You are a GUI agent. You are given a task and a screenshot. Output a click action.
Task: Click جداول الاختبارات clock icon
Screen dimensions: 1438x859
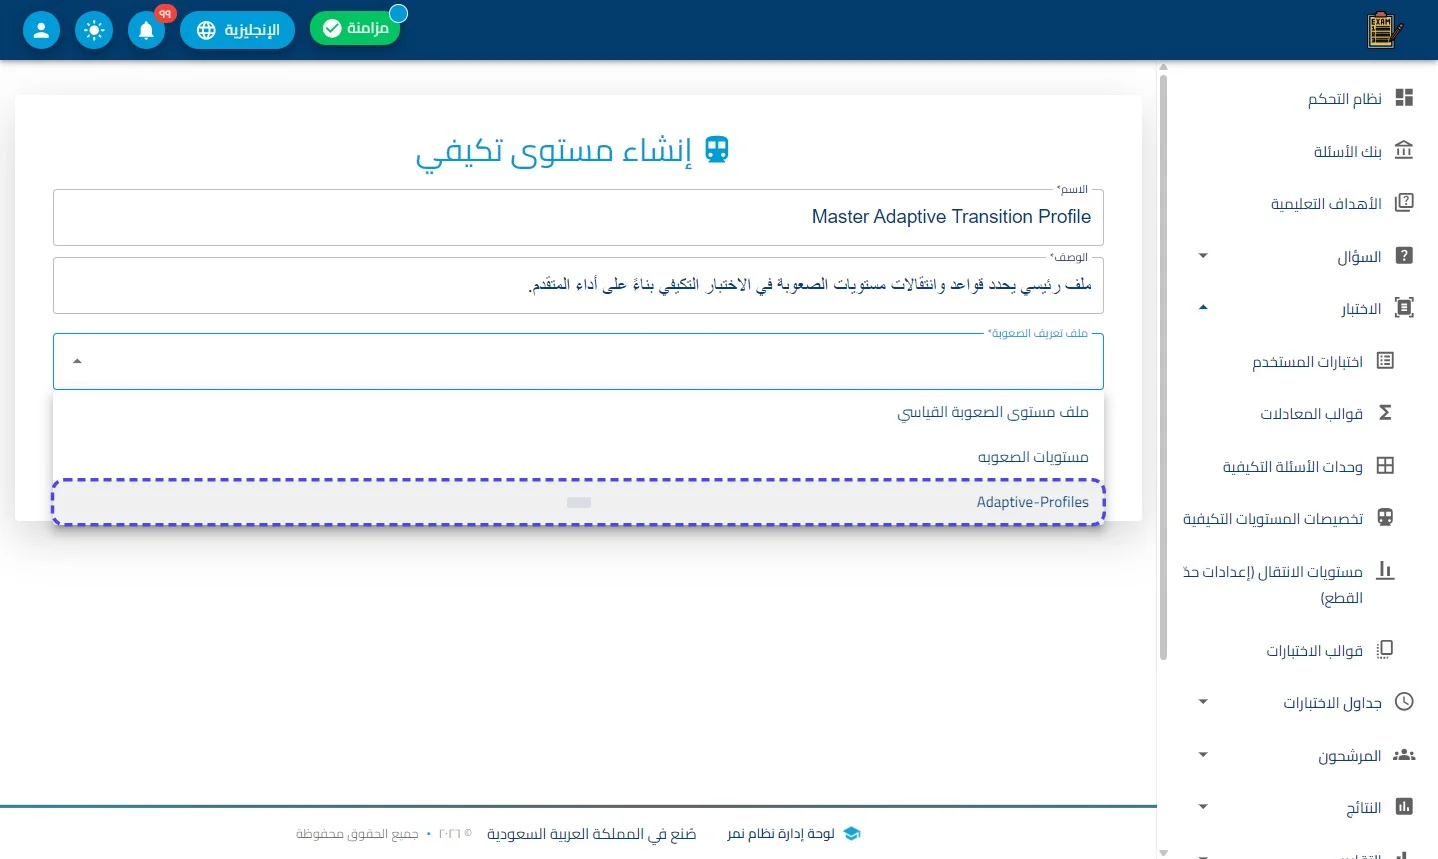click(x=1404, y=702)
